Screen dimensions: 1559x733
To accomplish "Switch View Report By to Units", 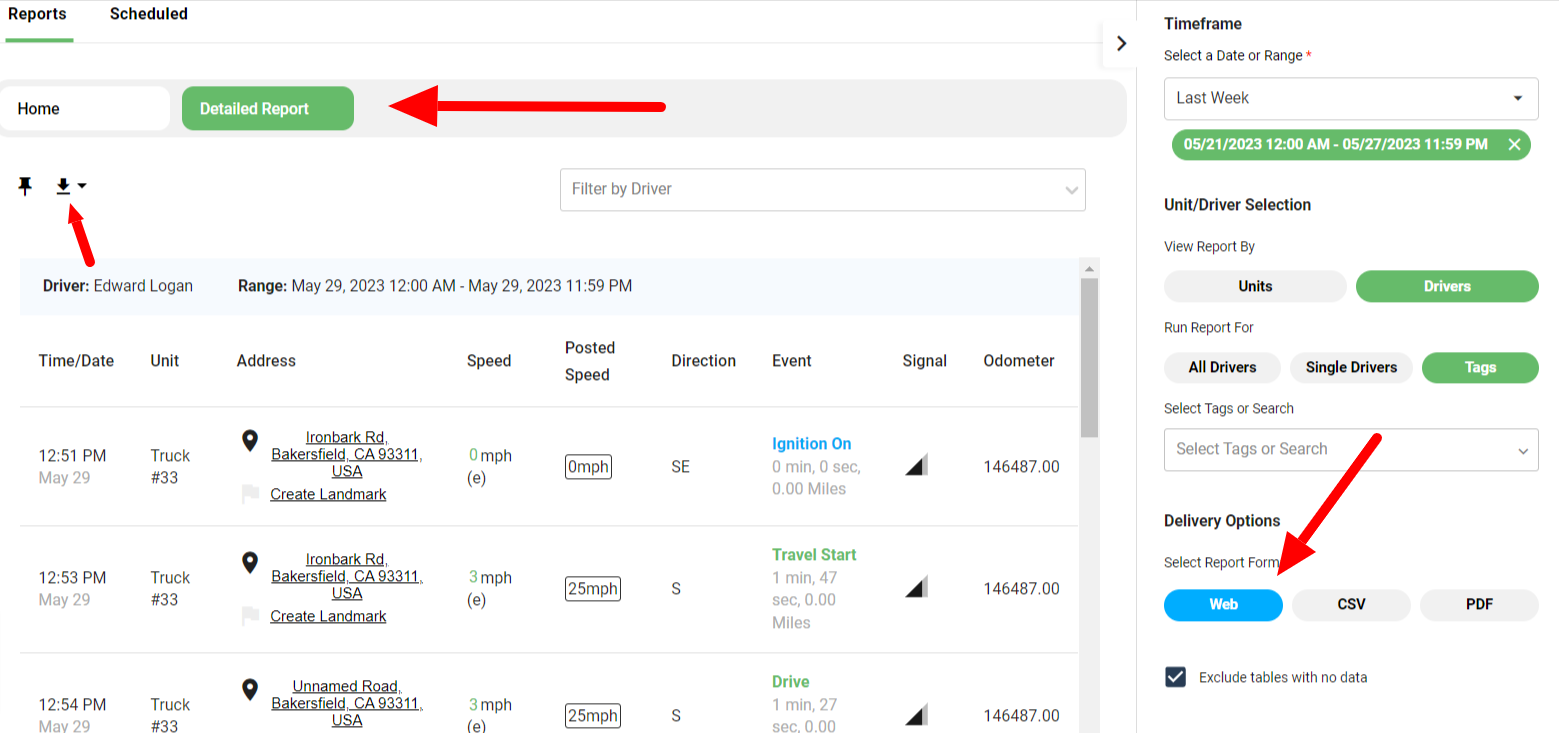I will [1254, 286].
